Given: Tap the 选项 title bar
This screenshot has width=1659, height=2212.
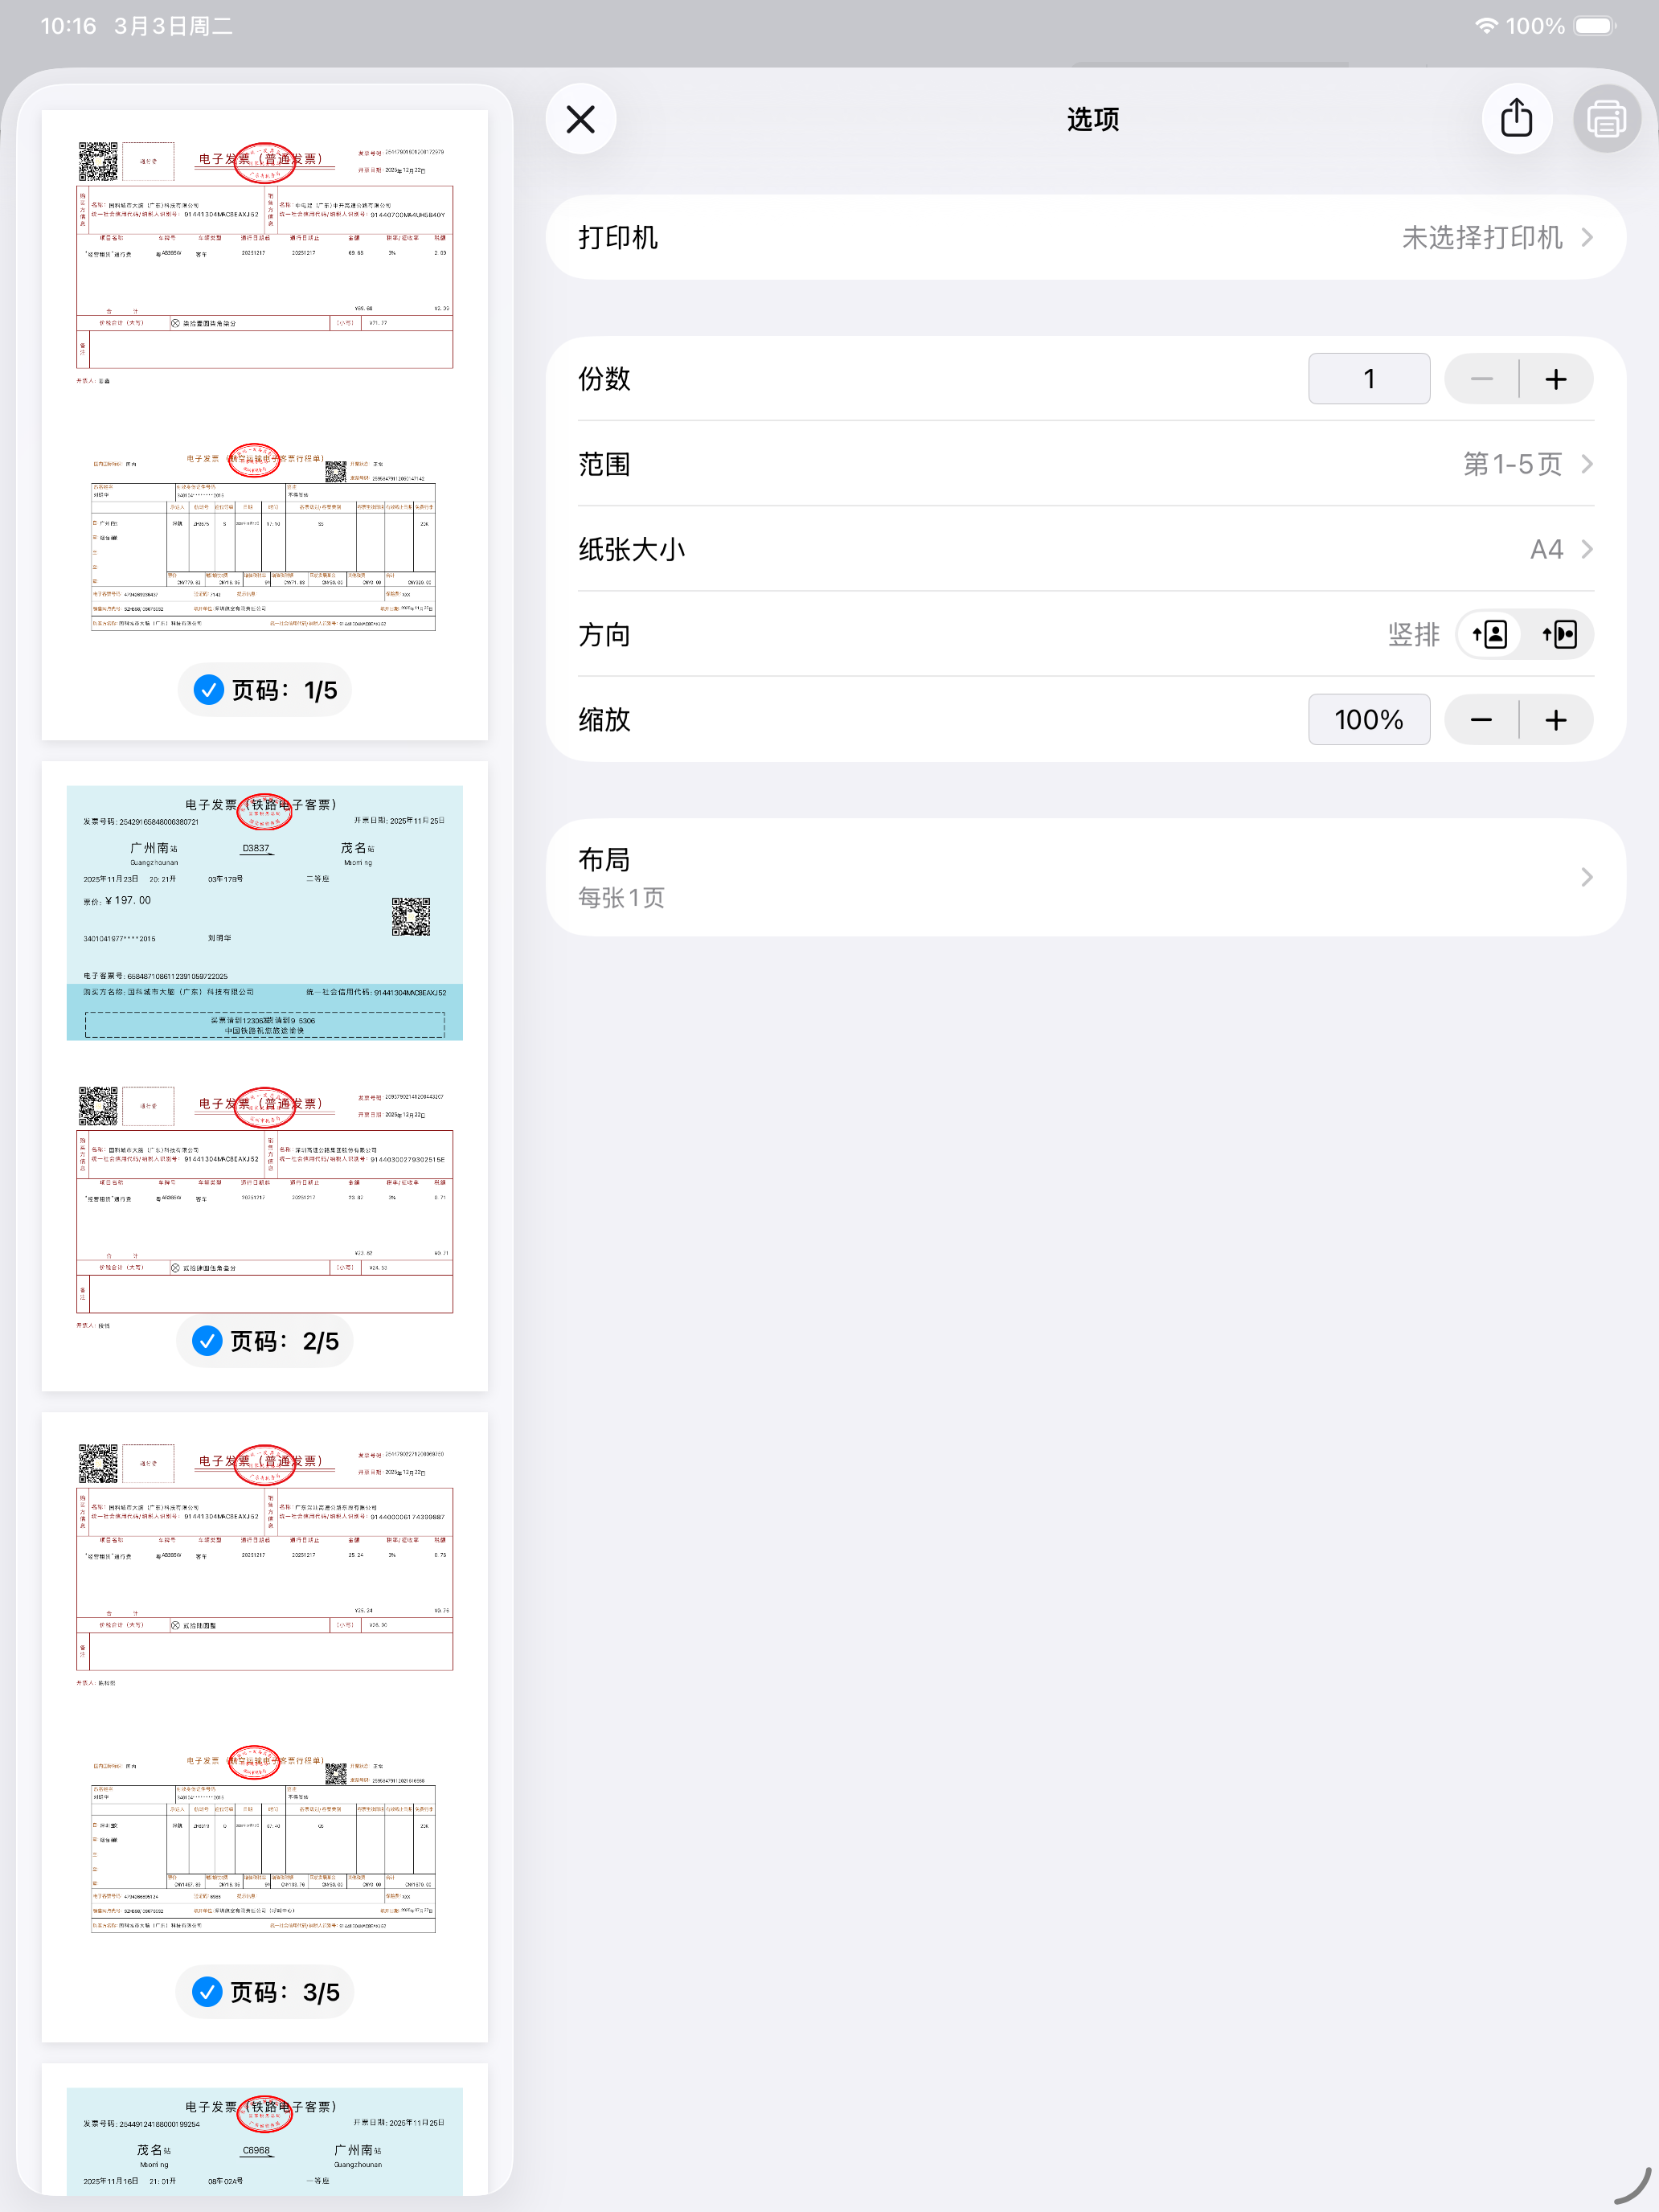Looking at the screenshot, I should coord(1093,118).
